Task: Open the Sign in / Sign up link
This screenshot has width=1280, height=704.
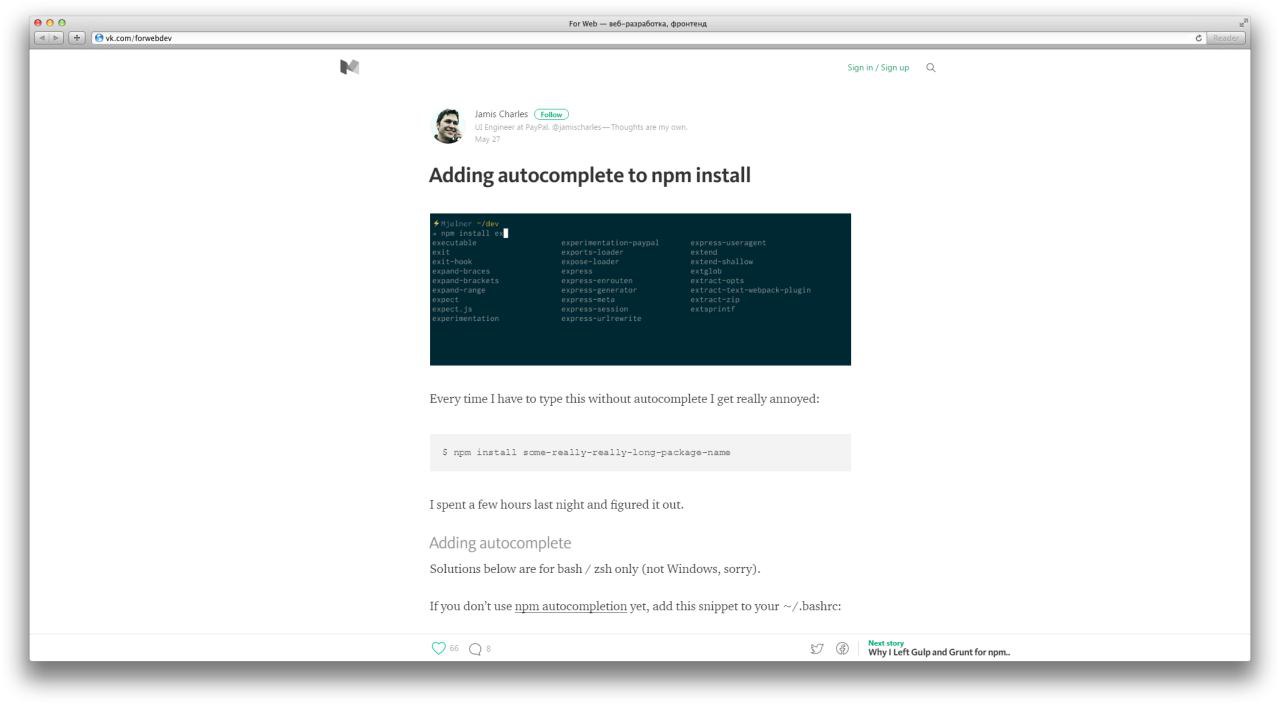Action: point(878,67)
